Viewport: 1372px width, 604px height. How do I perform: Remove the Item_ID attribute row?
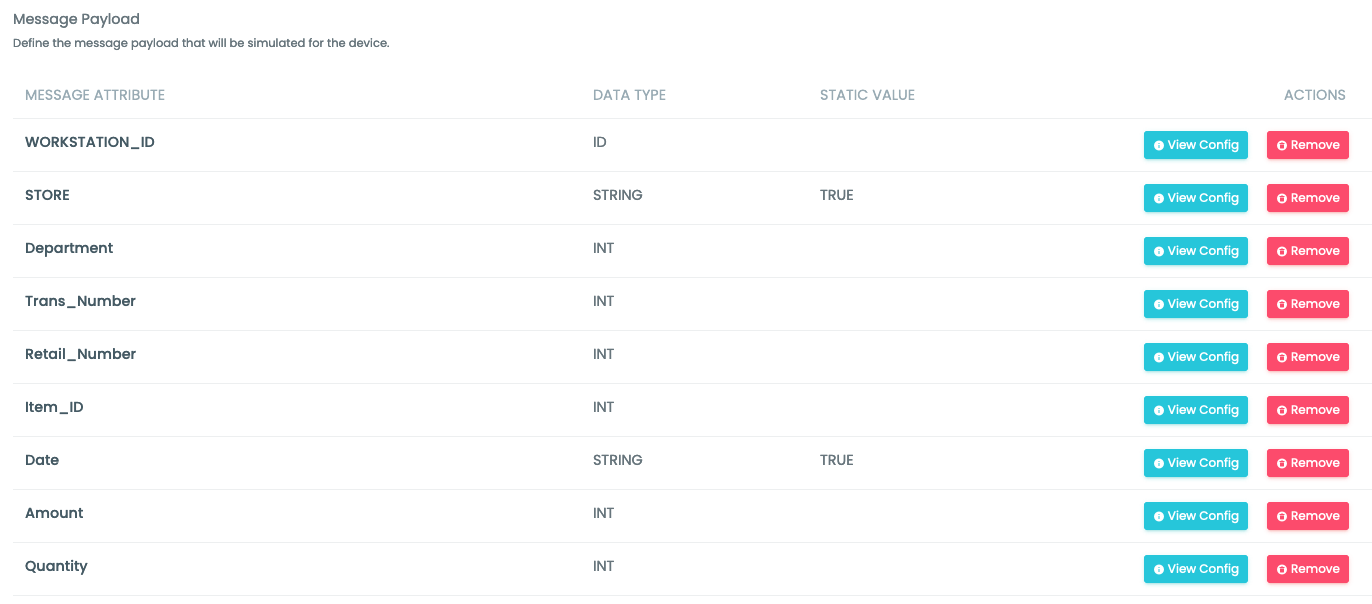(x=1308, y=410)
